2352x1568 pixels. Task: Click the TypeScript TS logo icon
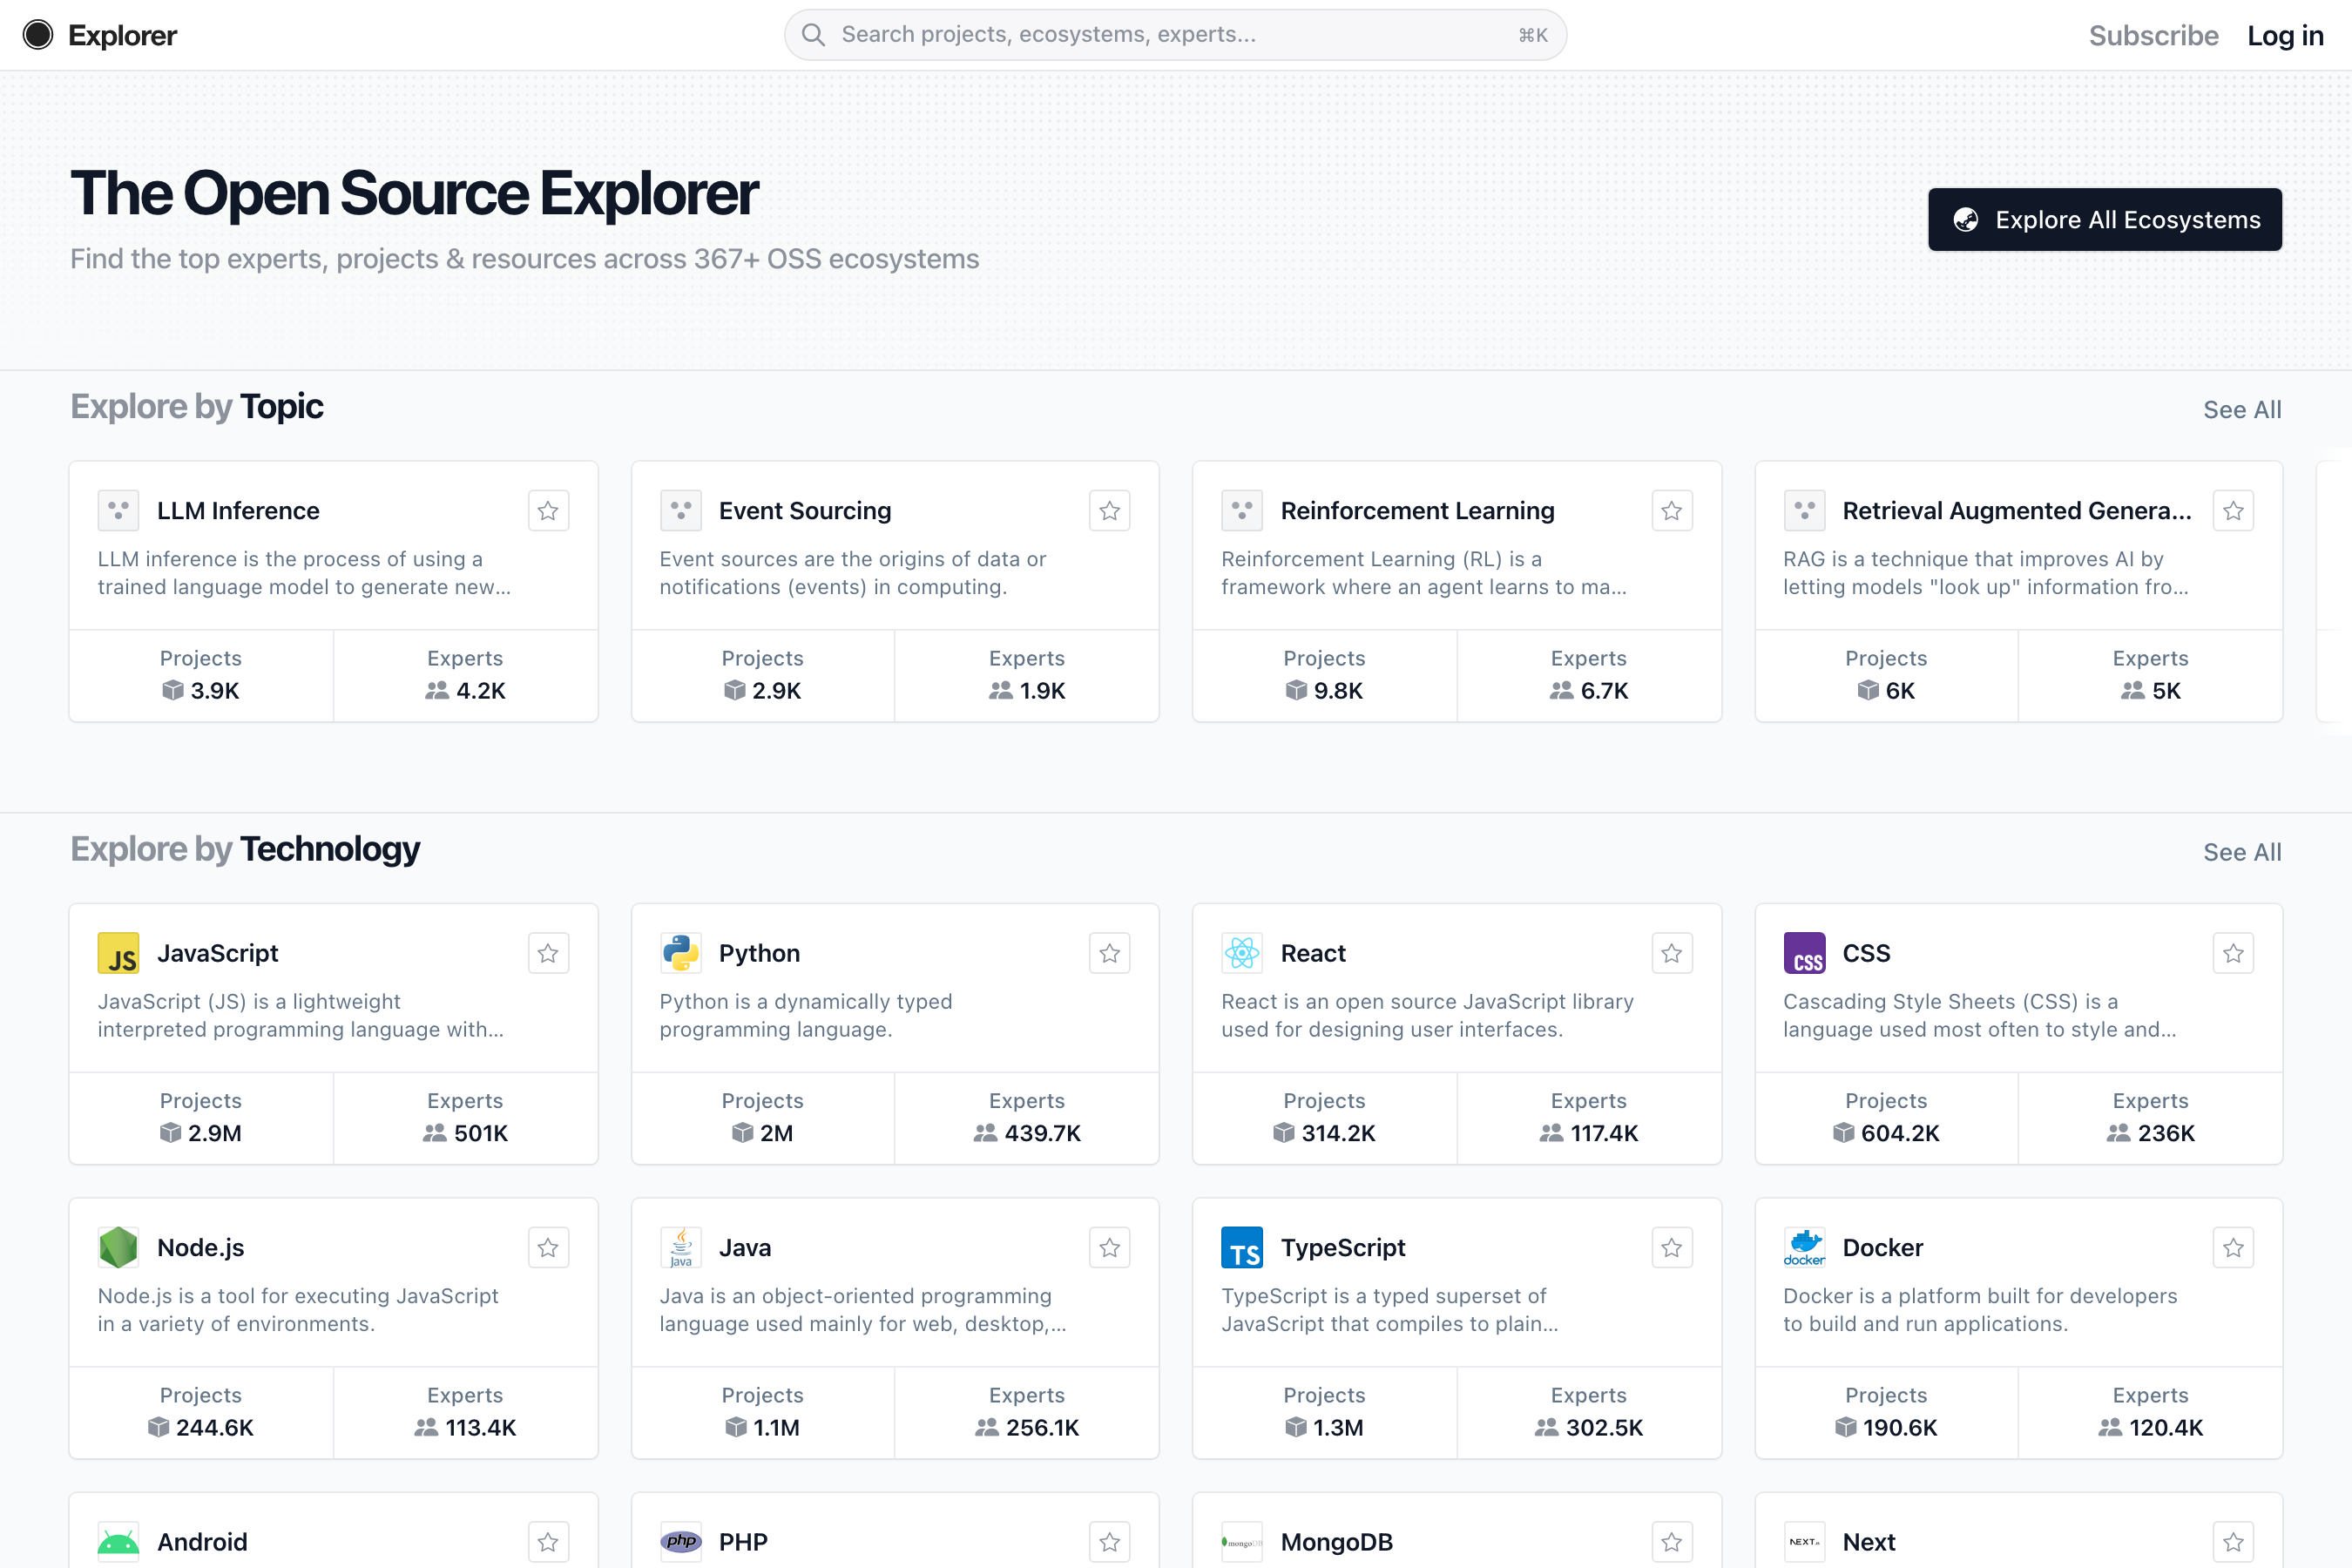(x=1241, y=1247)
